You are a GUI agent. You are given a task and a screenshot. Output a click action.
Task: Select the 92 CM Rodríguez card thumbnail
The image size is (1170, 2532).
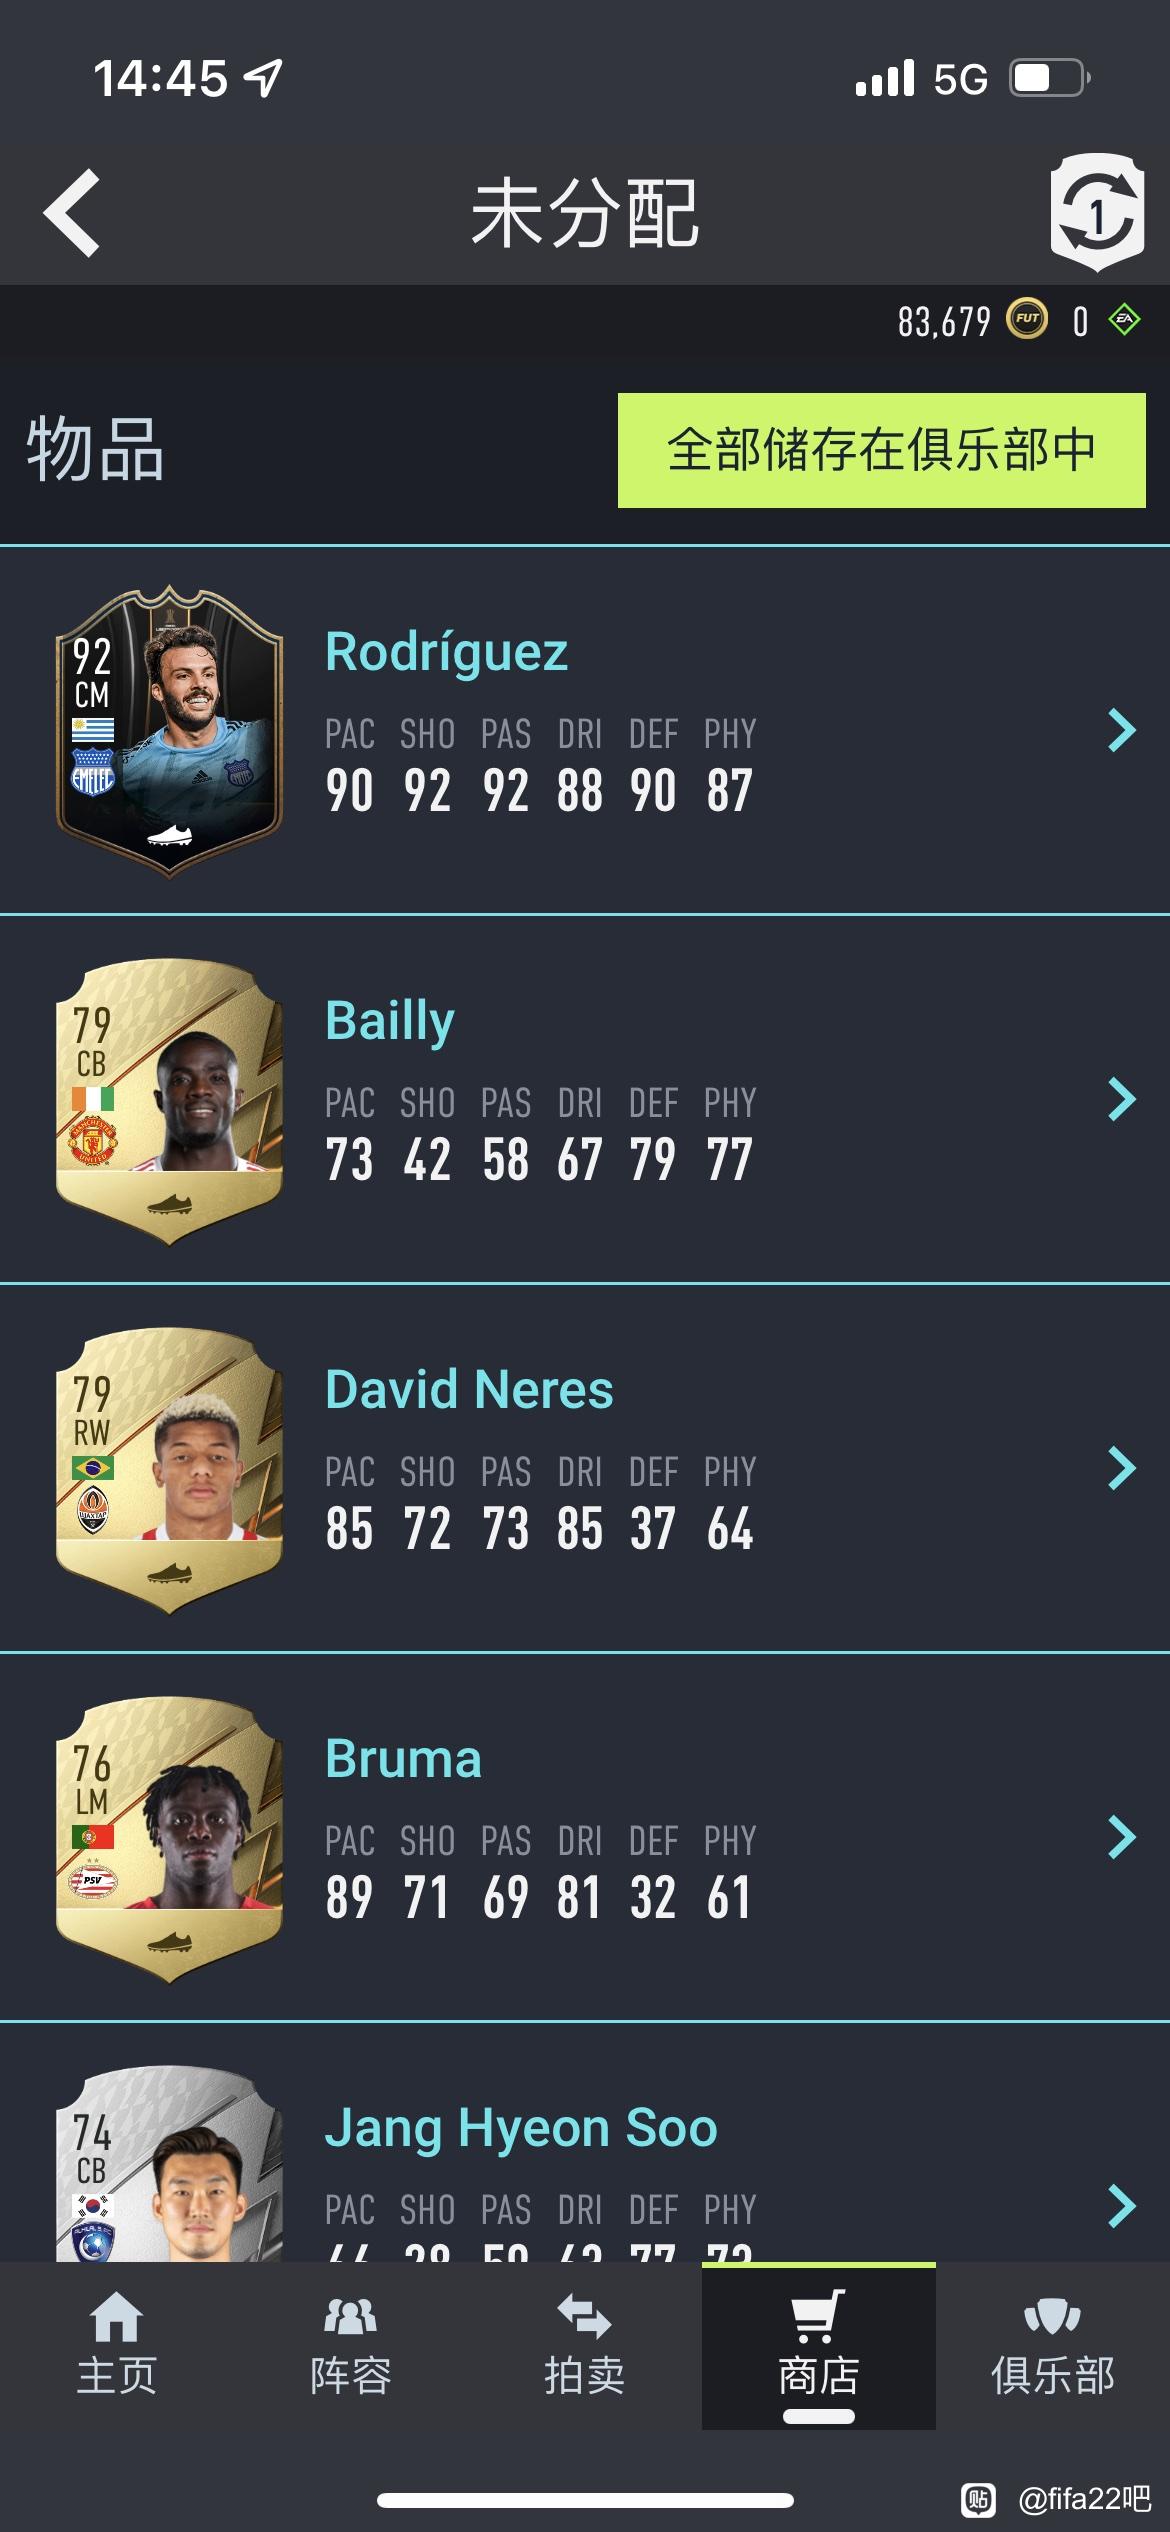tap(169, 731)
